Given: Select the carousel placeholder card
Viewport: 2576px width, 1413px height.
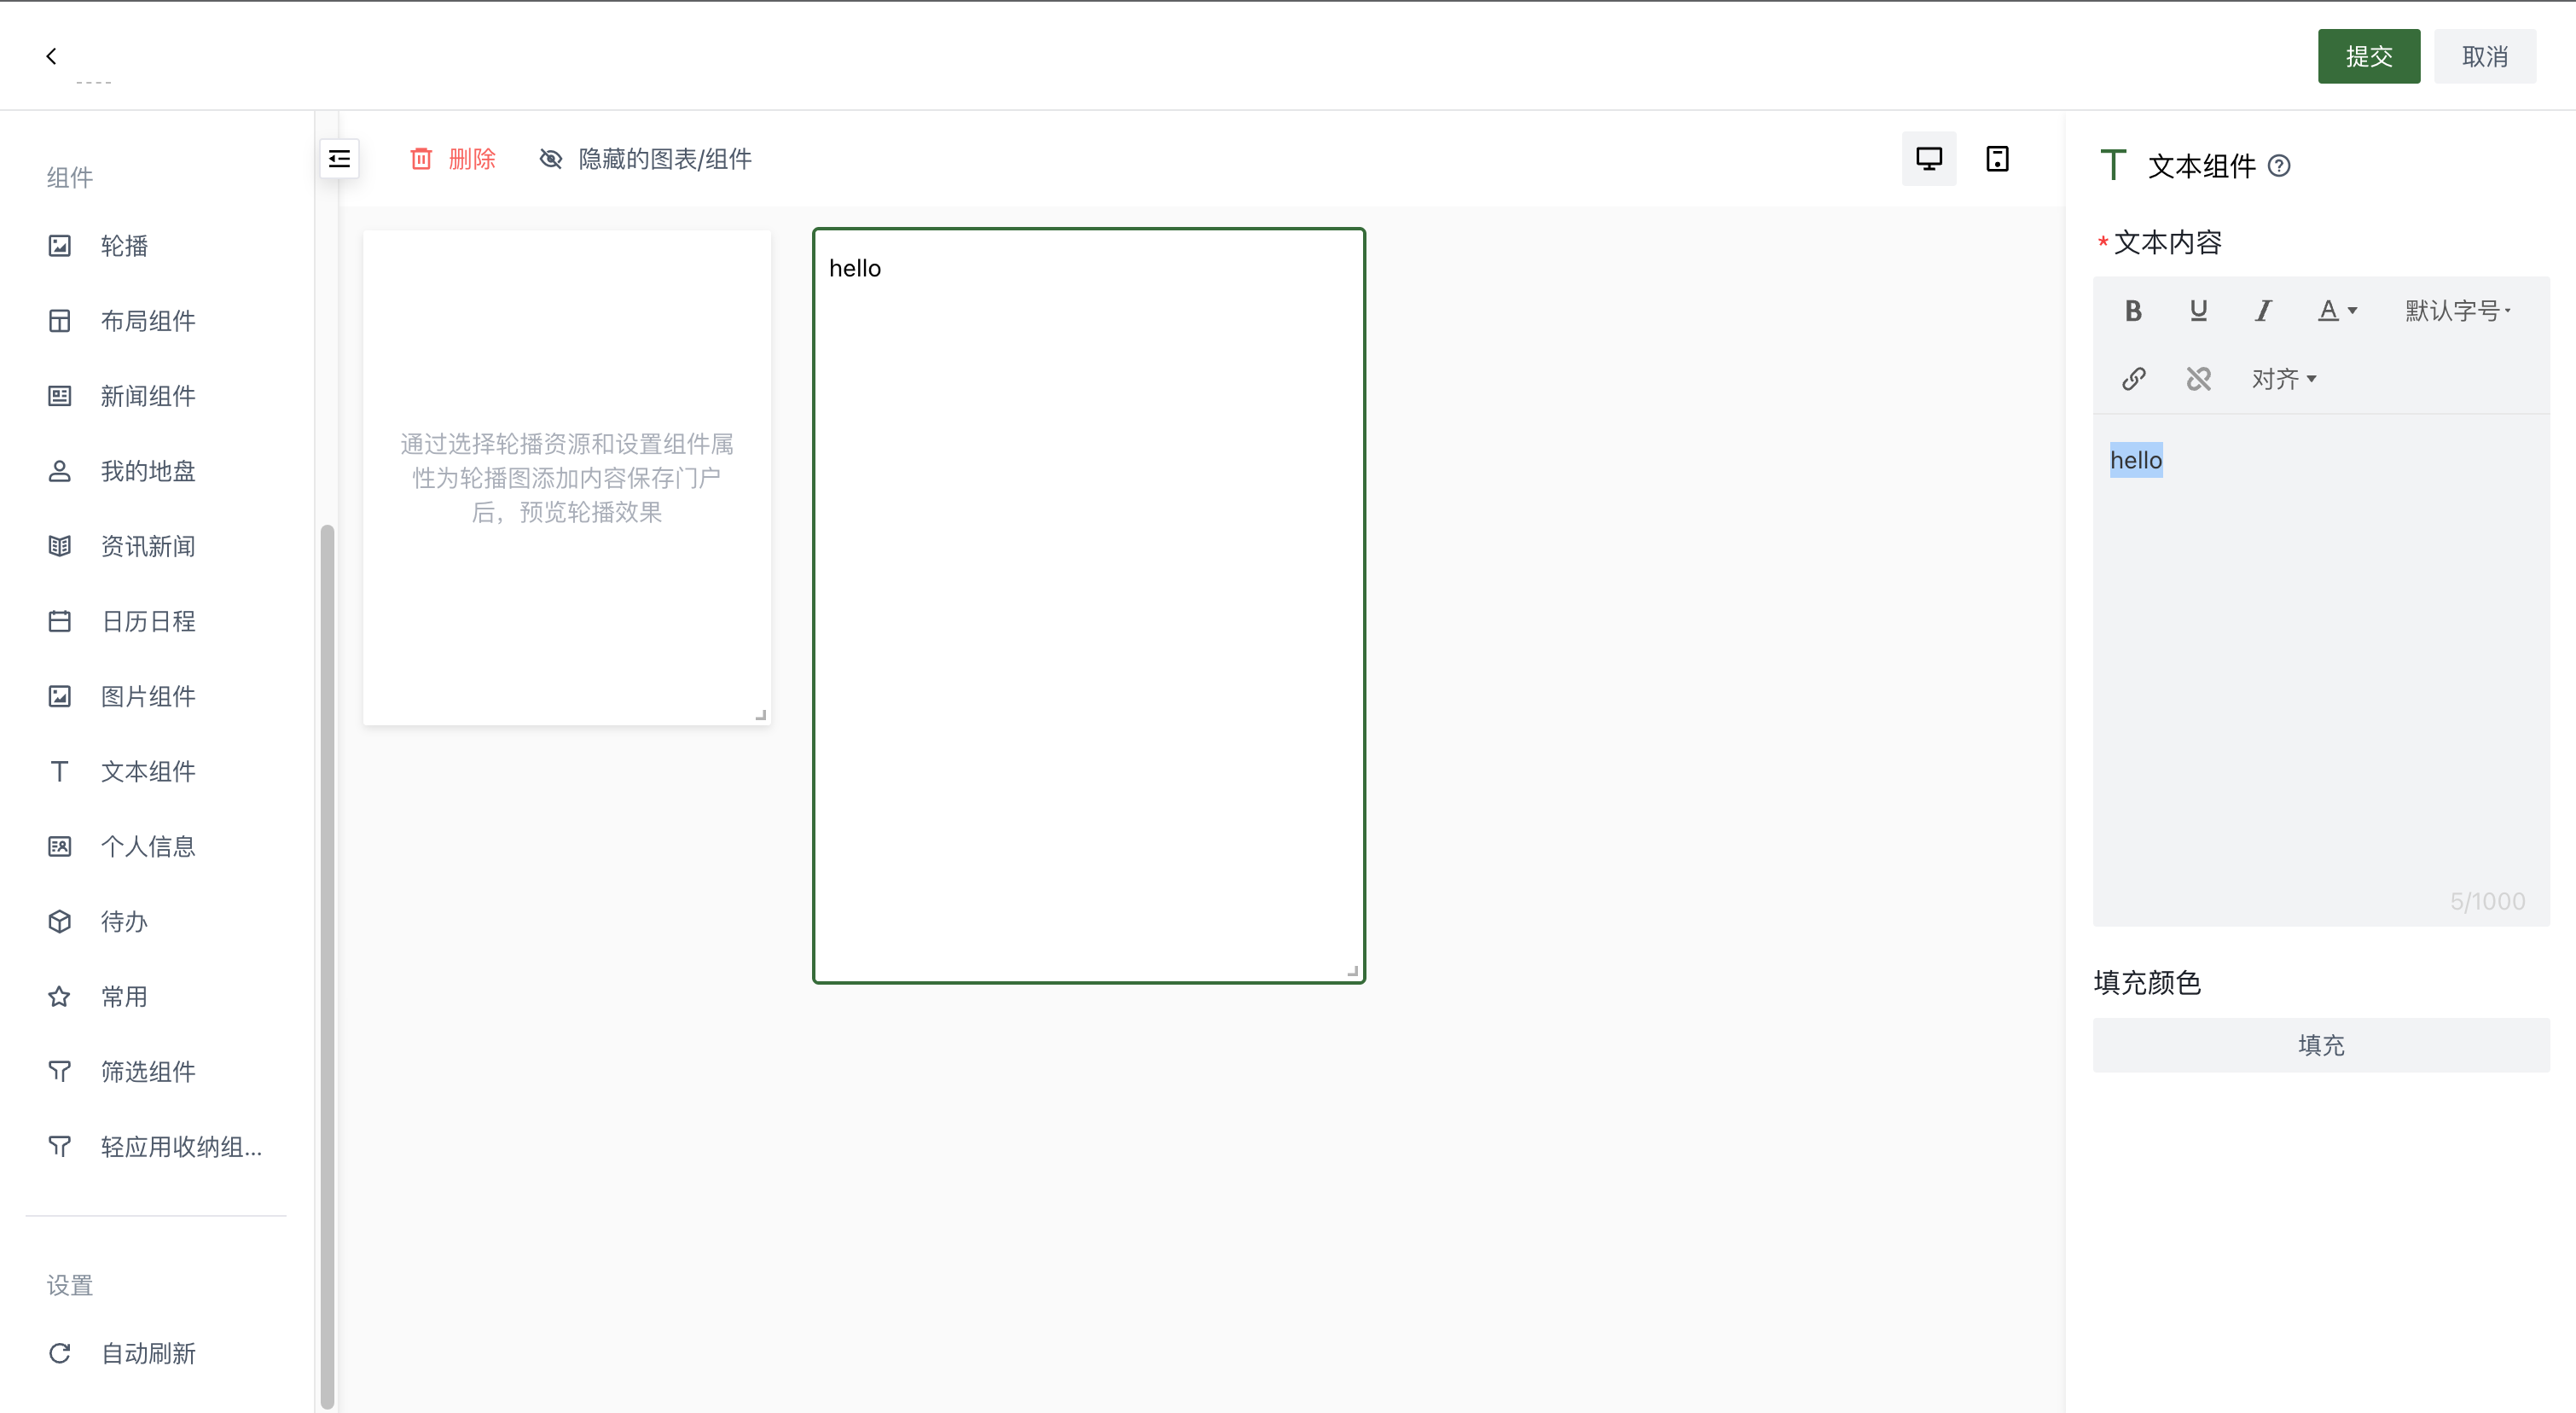Looking at the screenshot, I should [x=567, y=478].
